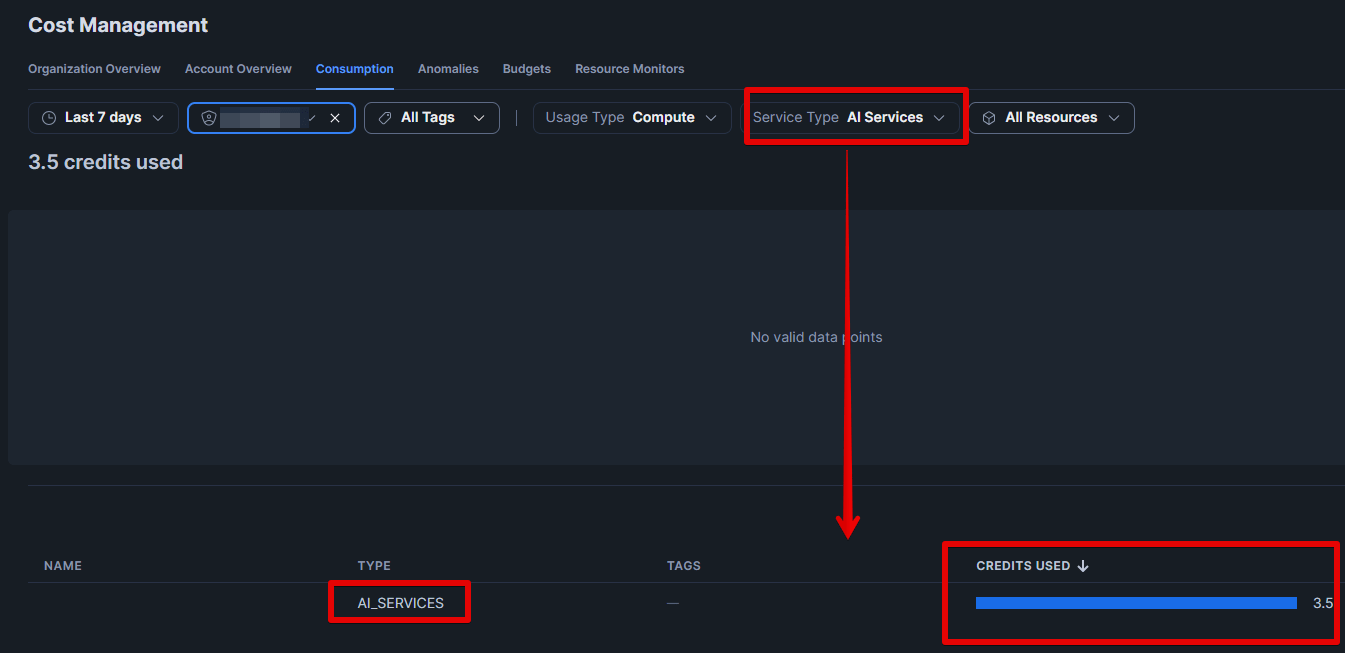
Task: Select the Anomalies tab
Action: click(x=448, y=69)
